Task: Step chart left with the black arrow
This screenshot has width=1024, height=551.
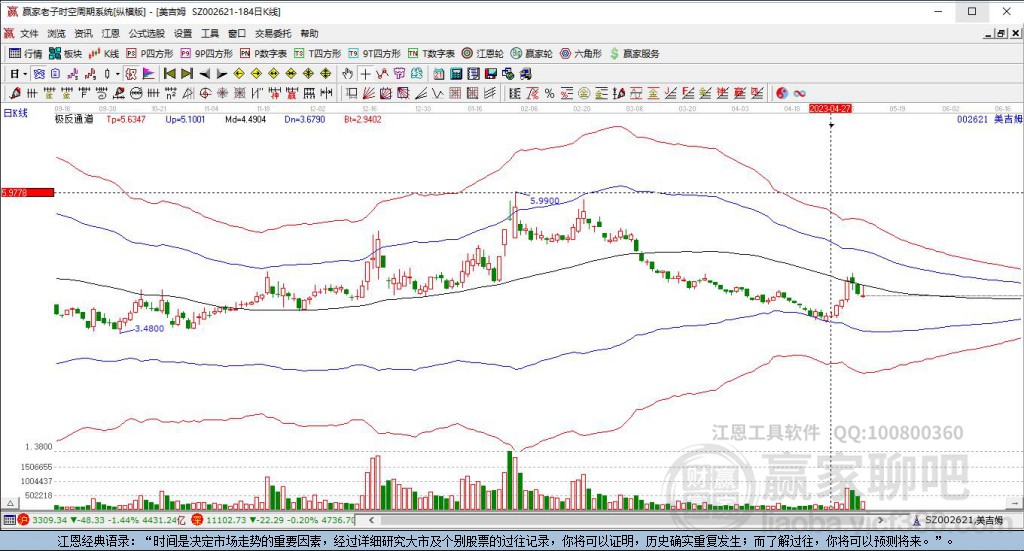Action: click(x=204, y=74)
